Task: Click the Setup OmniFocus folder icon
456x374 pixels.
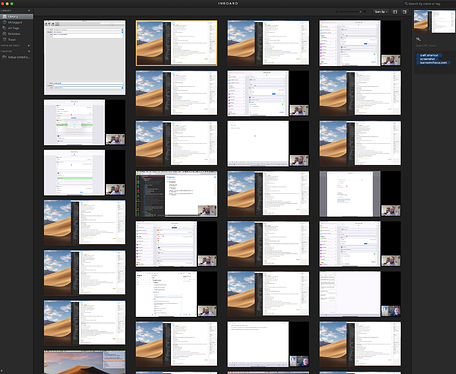Action: click(x=4, y=57)
